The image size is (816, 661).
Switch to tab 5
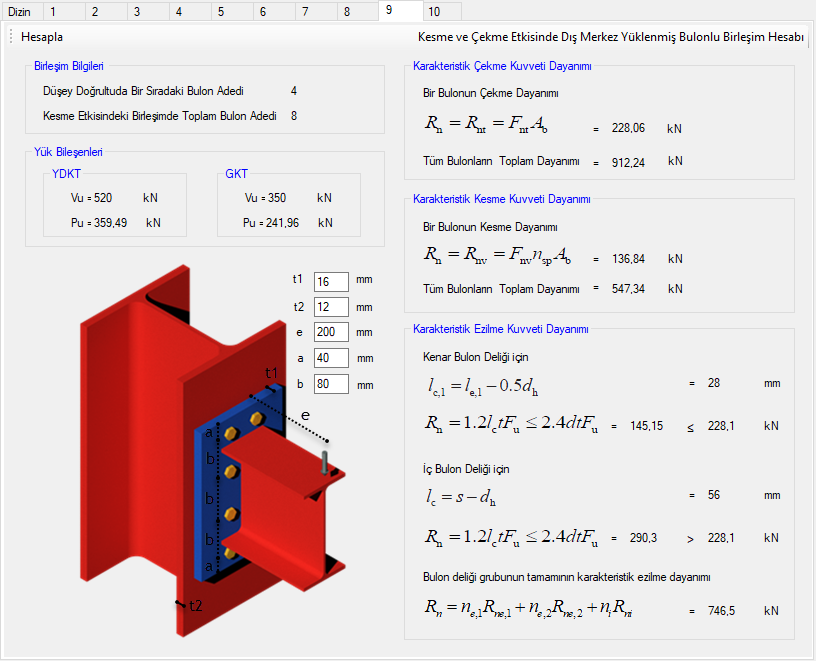point(232,12)
